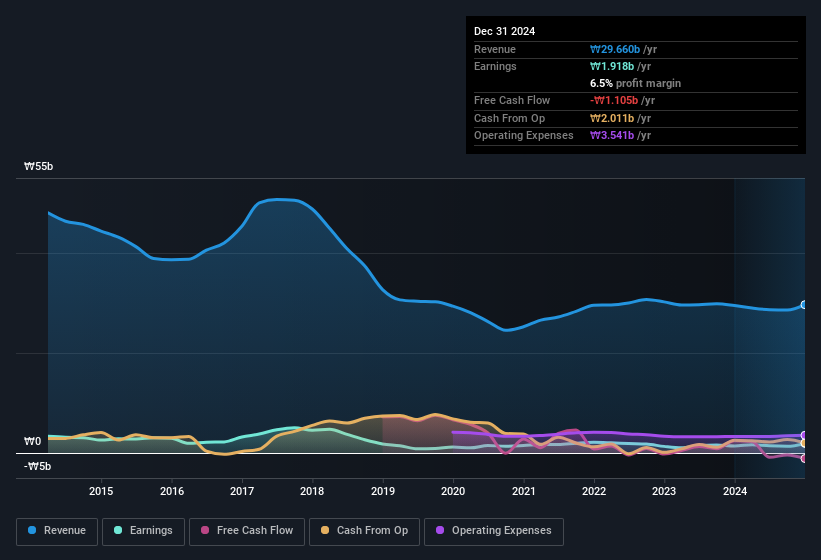Click the 2016 x-axis label

coord(172,491)
